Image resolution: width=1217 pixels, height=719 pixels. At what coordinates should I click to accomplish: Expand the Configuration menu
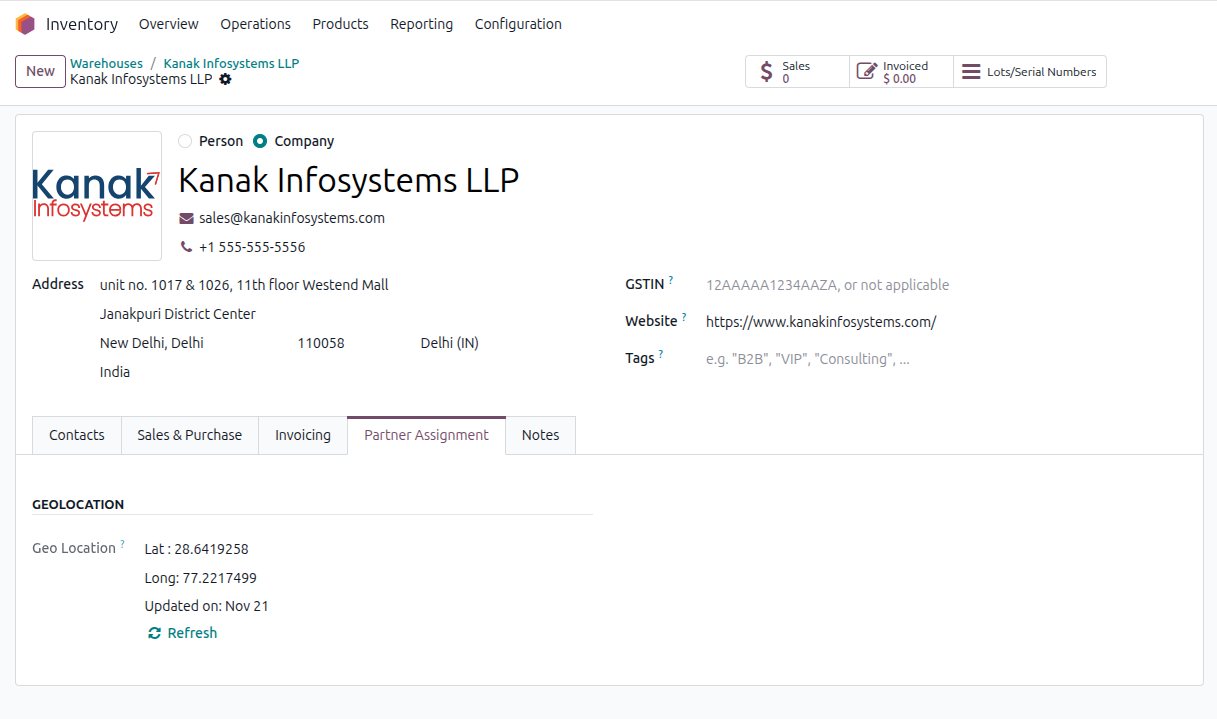(518, 24)
